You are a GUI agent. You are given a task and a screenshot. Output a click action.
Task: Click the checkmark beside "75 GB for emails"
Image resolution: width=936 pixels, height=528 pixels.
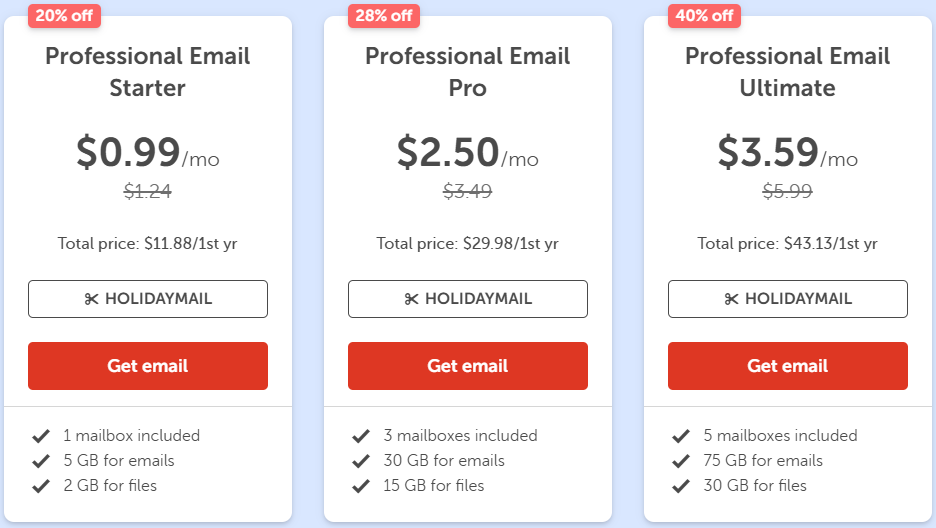click(x=681, y=461)
